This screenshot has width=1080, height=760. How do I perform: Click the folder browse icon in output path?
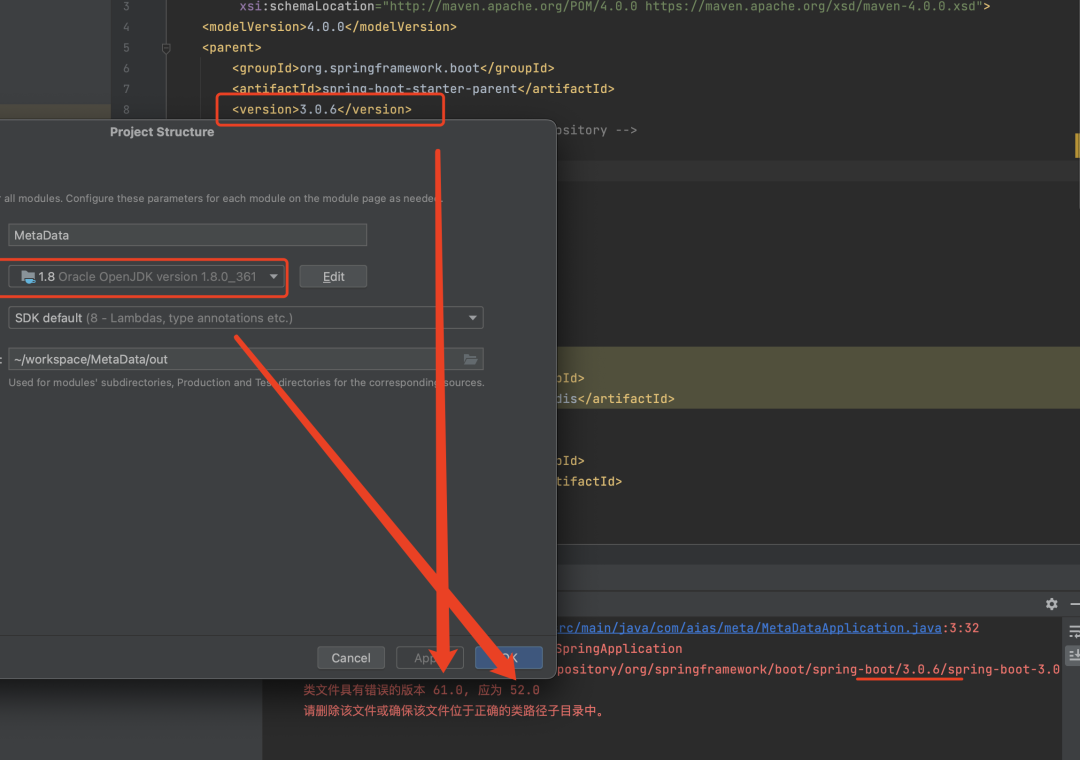470,359
